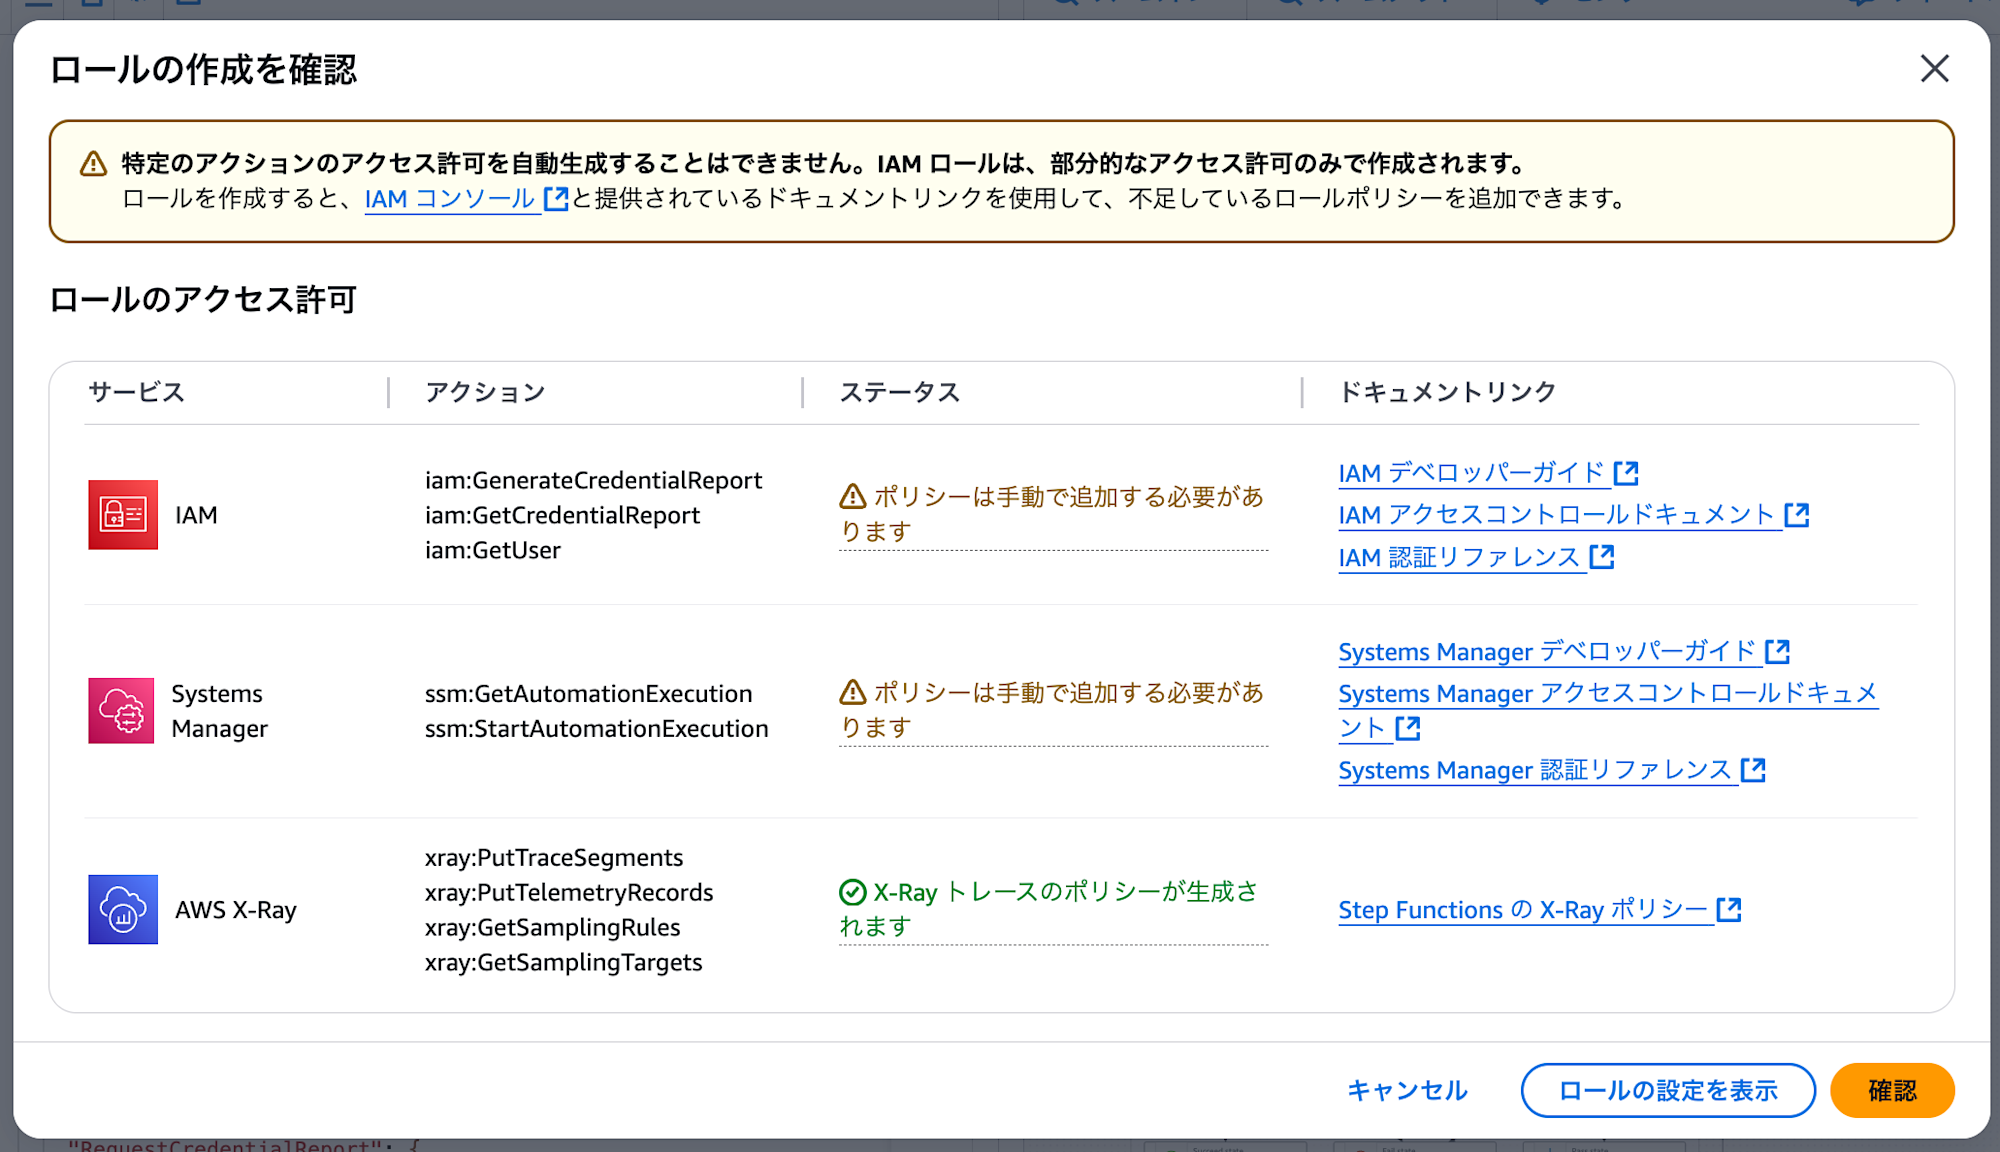Open the IAM アクセスコントロールドキュメント link

(1556, 515)
